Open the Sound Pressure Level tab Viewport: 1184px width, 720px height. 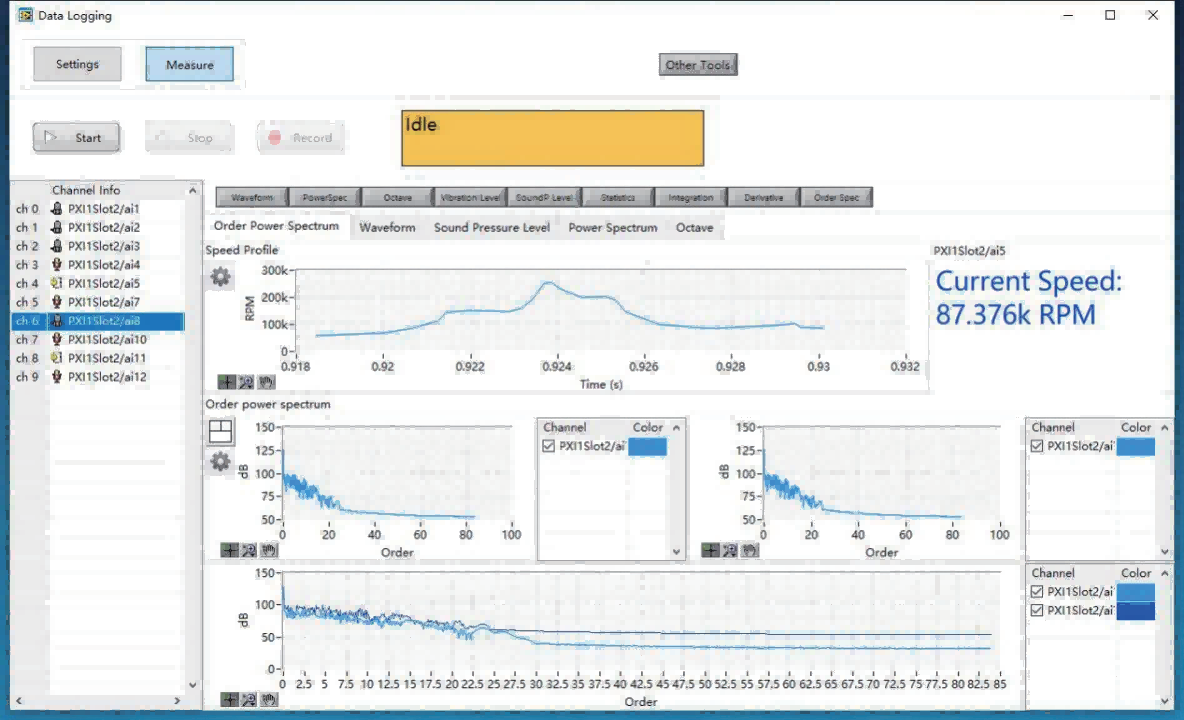492,227
